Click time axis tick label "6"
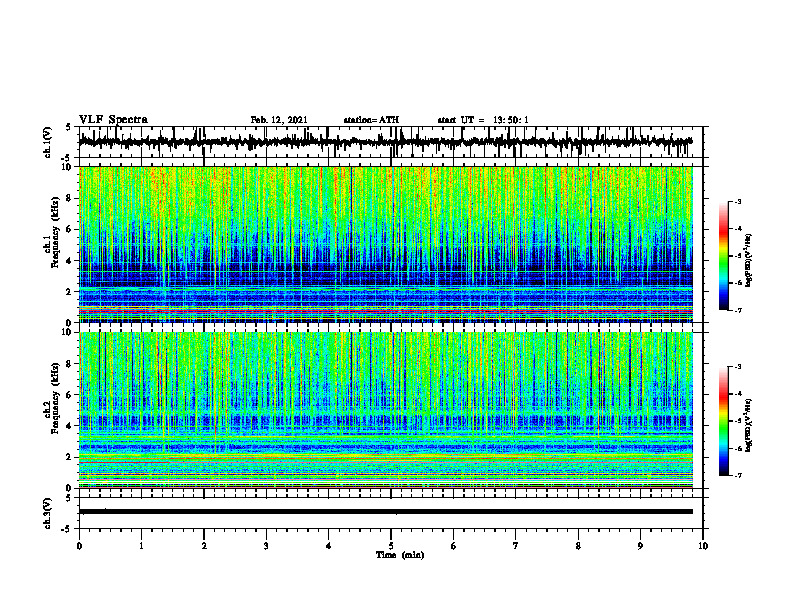The height and width of the screenshot is (612, 792). 454,546
